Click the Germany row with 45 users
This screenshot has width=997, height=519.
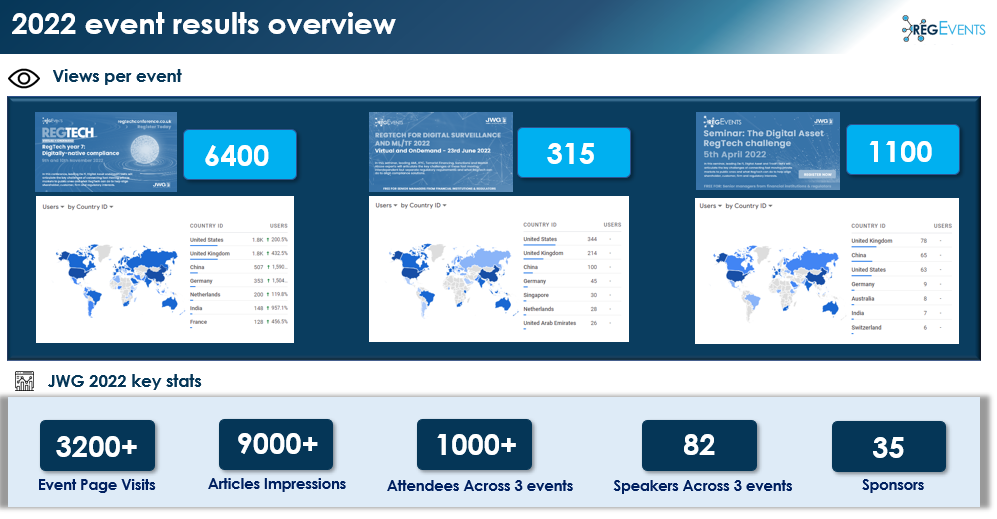[572, 281]
